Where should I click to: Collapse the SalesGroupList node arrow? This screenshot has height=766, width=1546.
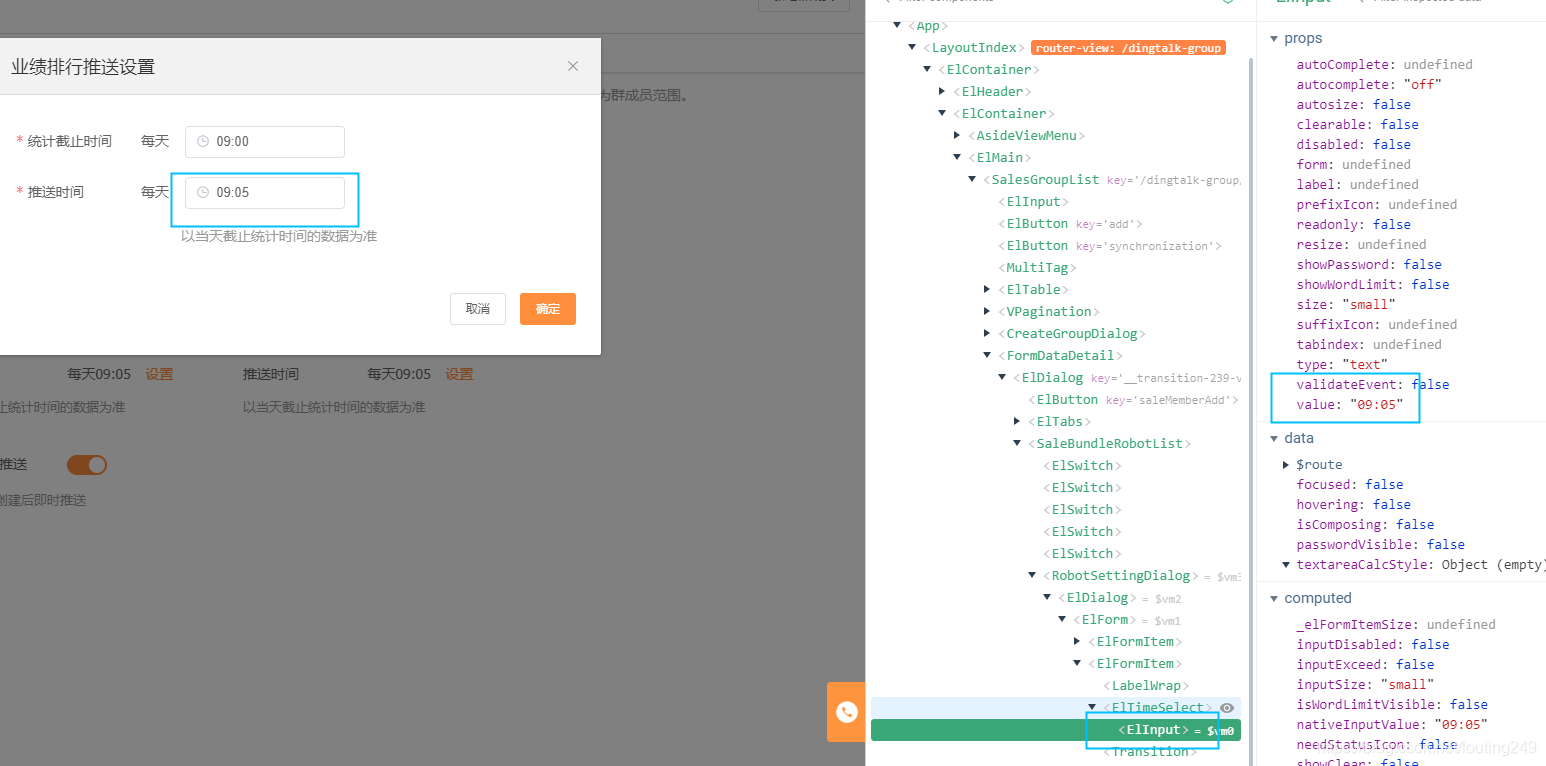click(x=972, y=180)
